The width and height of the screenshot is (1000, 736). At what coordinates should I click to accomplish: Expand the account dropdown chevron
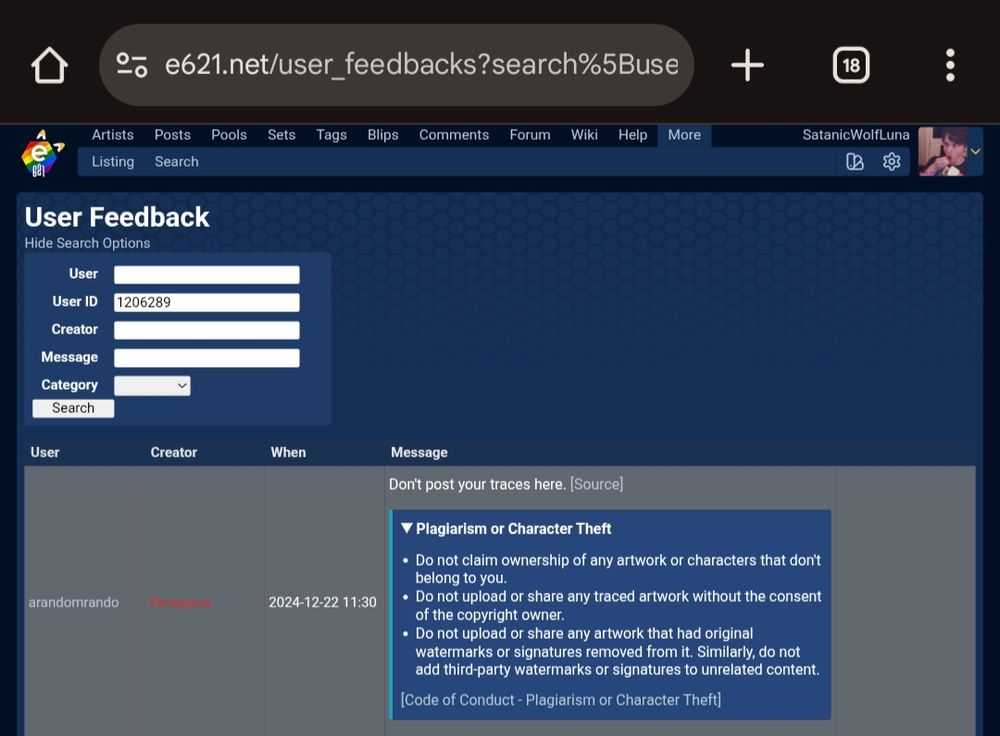(x=975, y=152)
